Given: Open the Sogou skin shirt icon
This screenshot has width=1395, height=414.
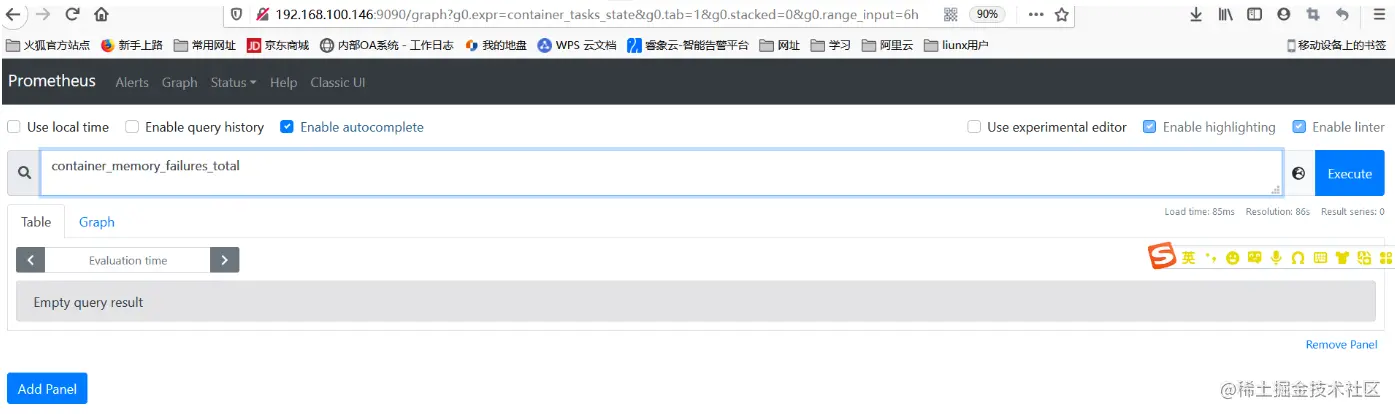Looking at the screenshot, I should pos(1342,257).
